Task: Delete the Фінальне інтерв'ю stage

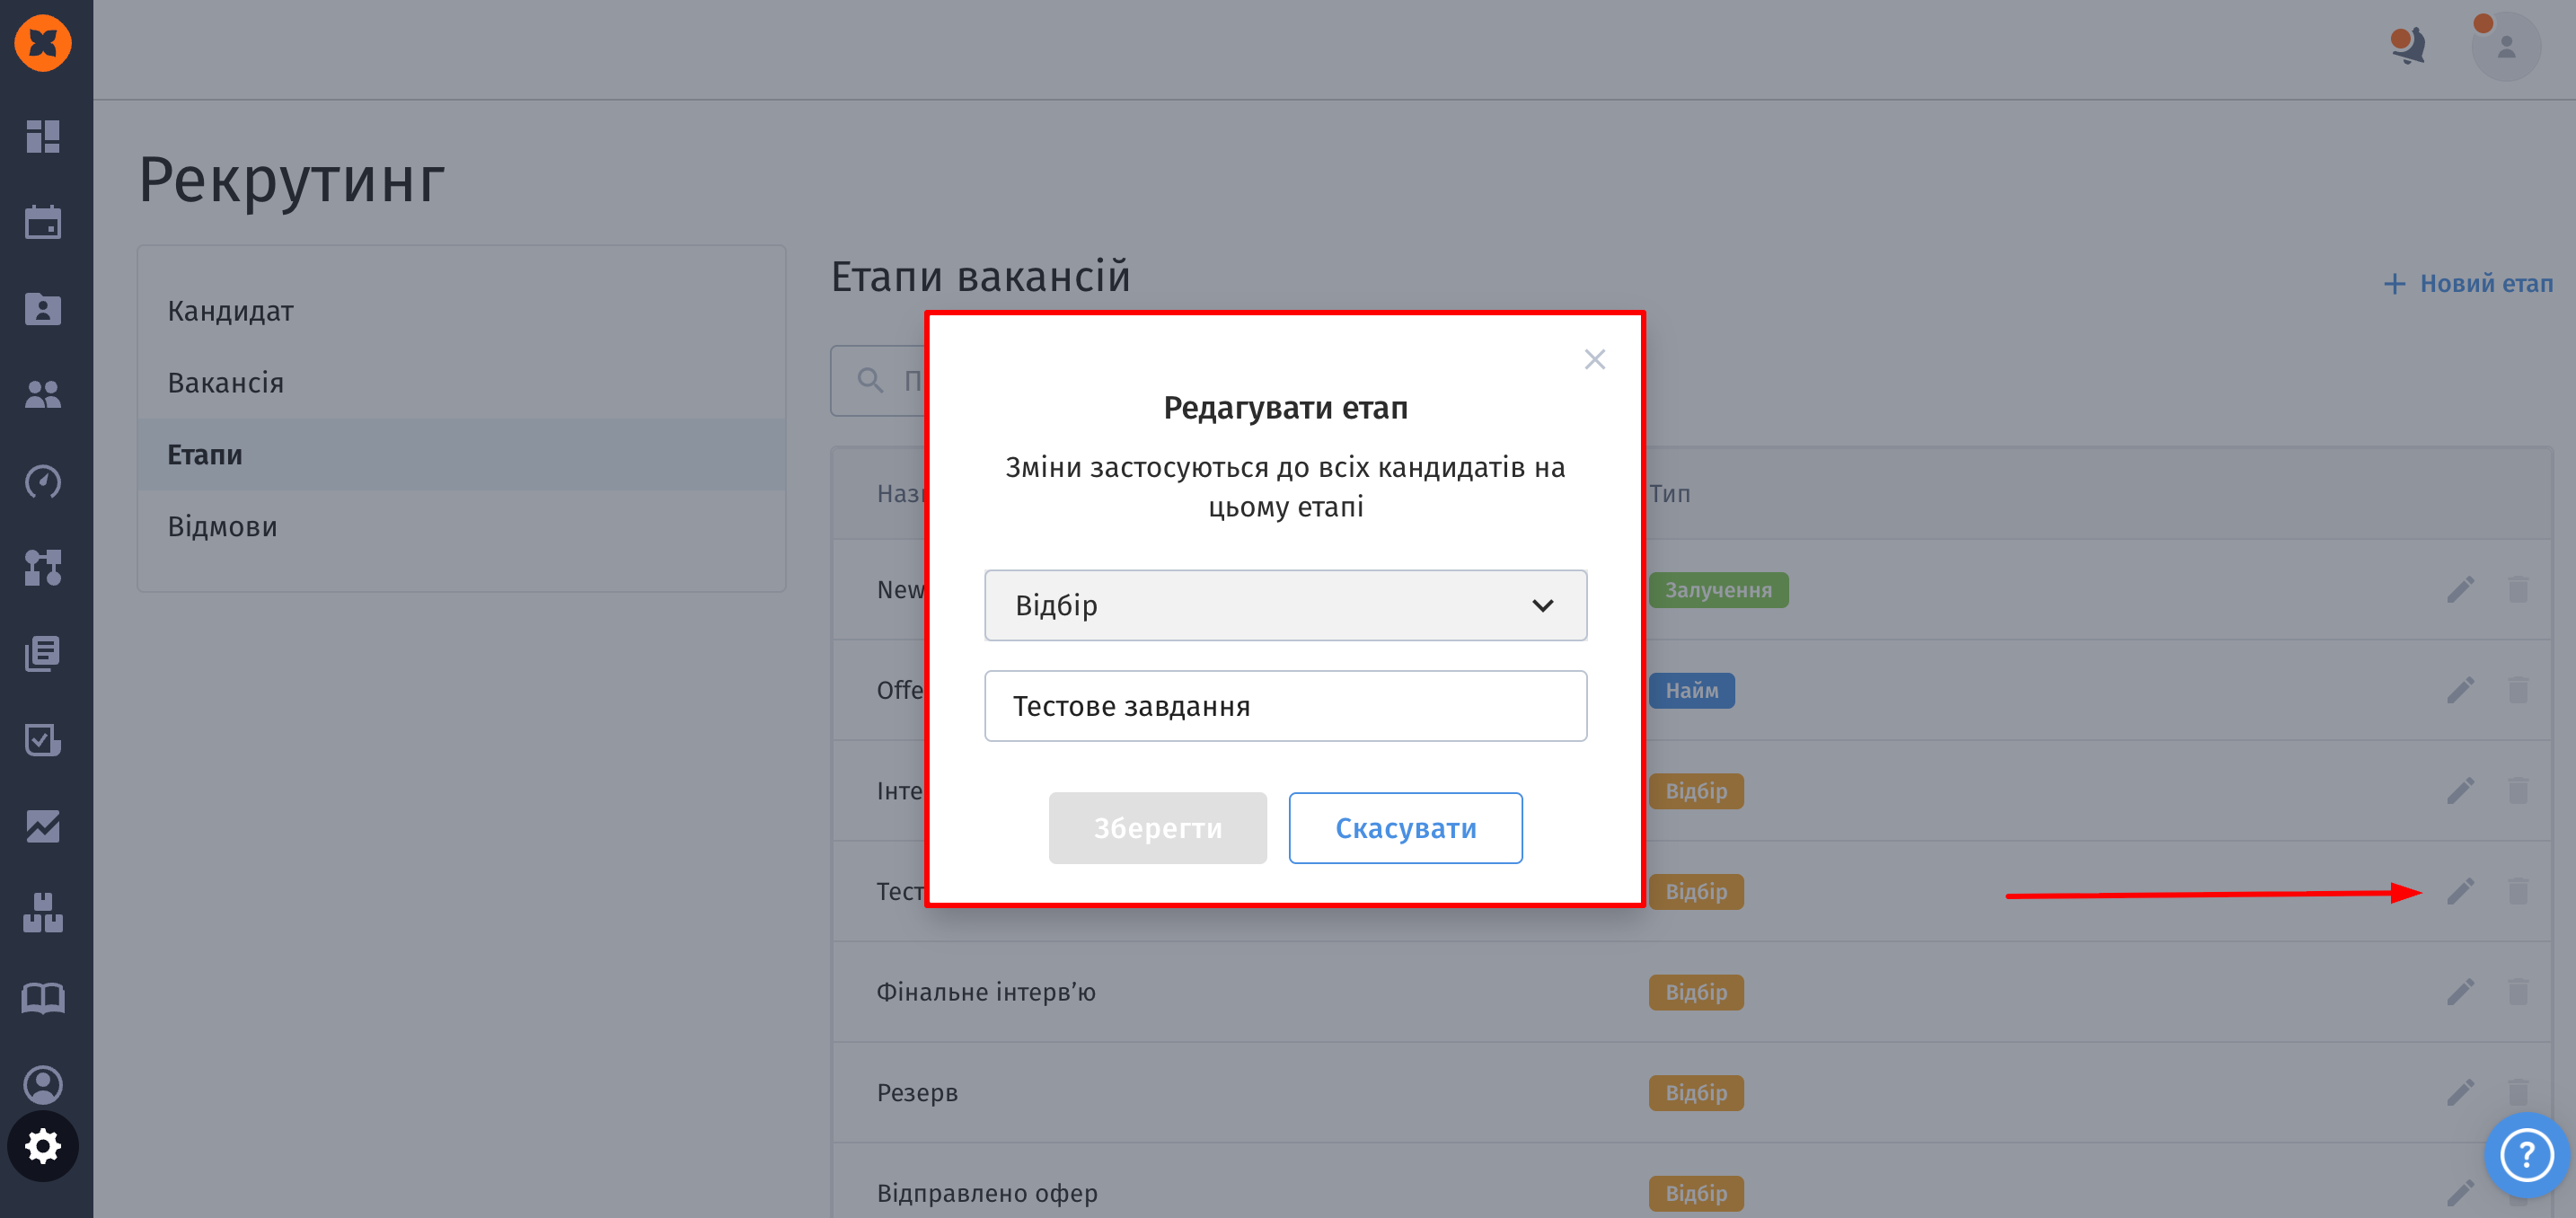Action: (2518, 991)
